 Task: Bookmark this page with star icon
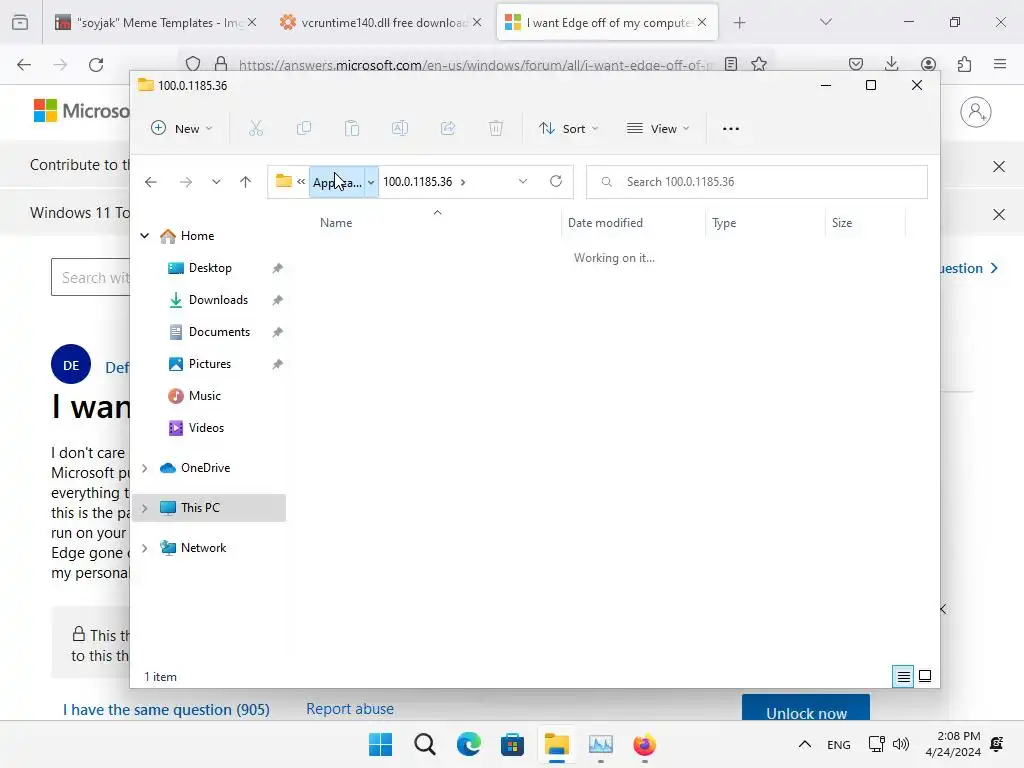click(x=758, y=64)
